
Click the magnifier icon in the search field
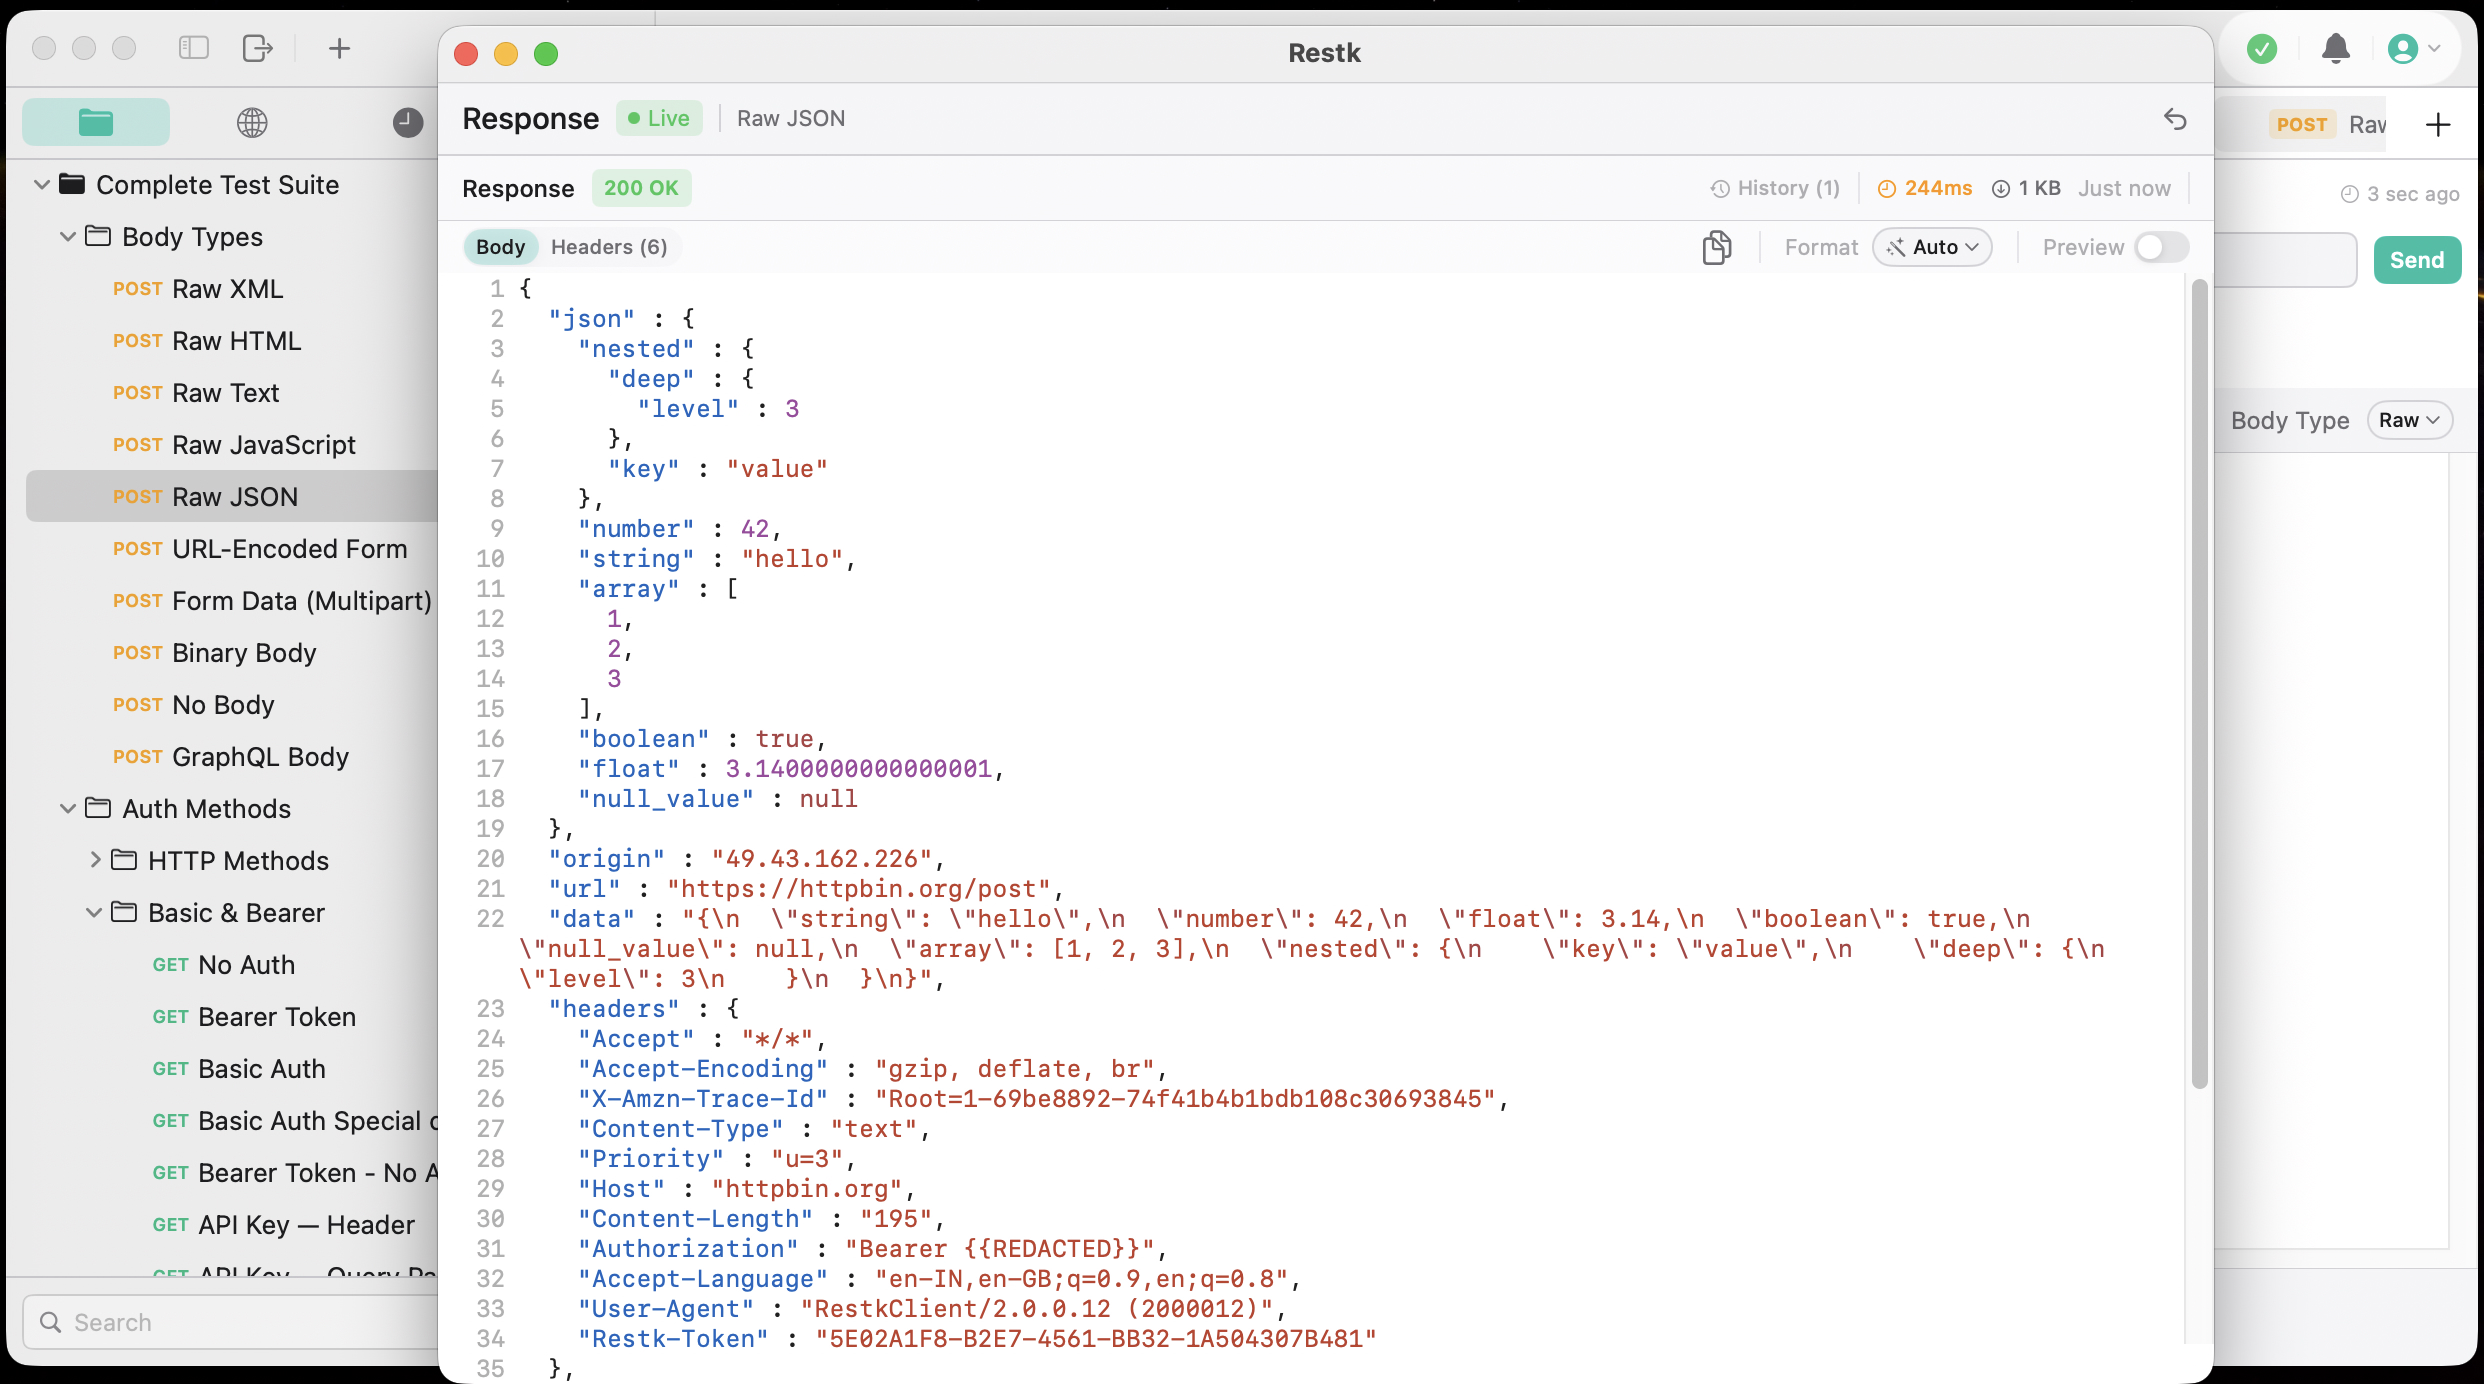pyautogui.click(x=50, y=1322)
